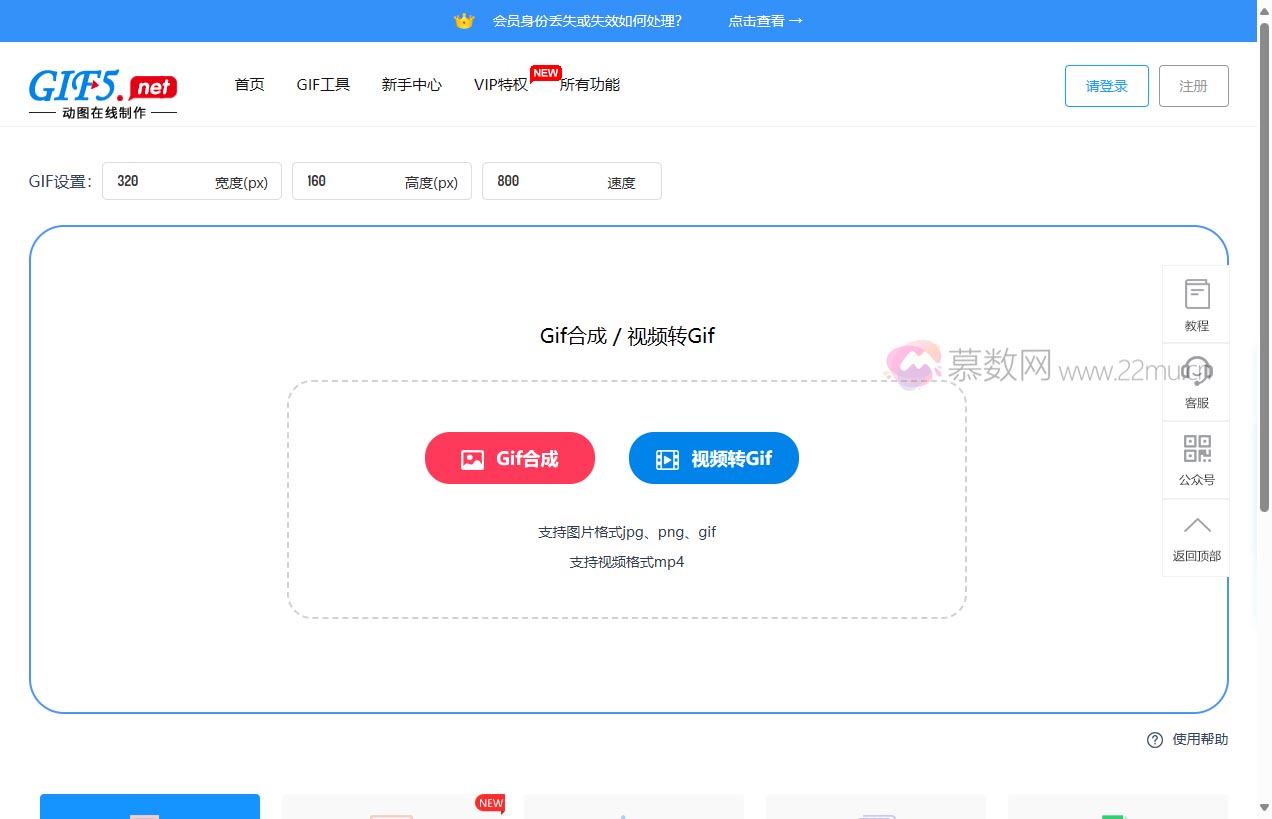
Task: Open the 首页 menu item
Action: coord(249,85)
